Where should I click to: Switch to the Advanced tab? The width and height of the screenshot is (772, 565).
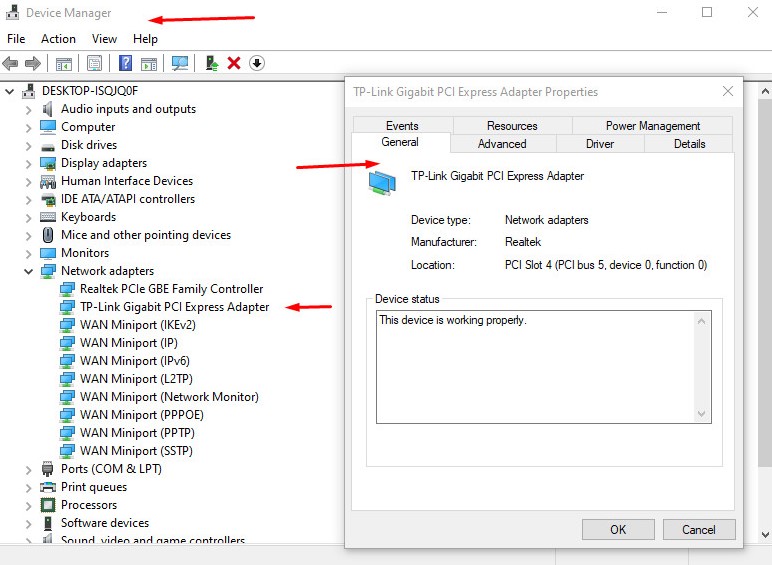pos(502,144)
